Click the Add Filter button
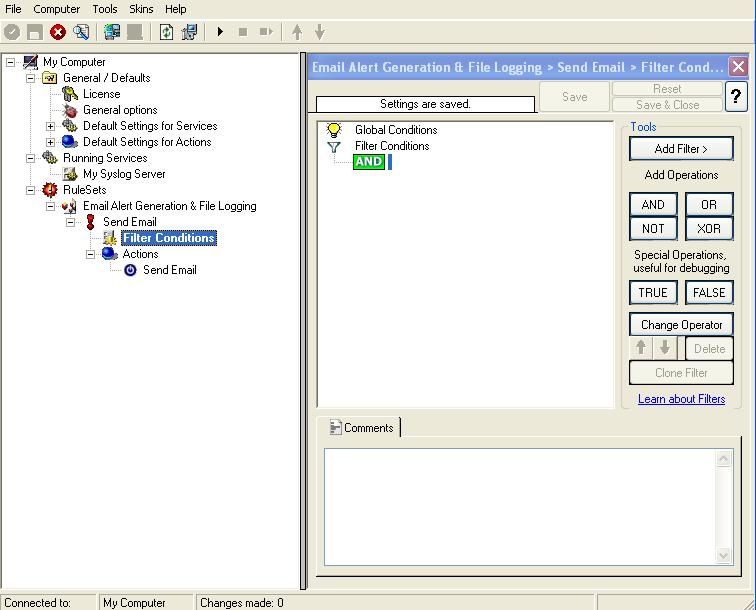Image resolution: width=756 pixels, height=610 pixels. [681, 149]
